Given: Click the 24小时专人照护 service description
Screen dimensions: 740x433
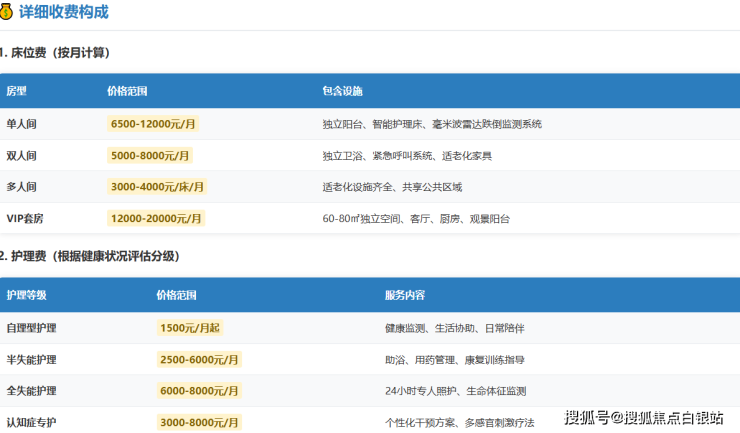Looking at the screenshot, I should [x=455, y=391].
